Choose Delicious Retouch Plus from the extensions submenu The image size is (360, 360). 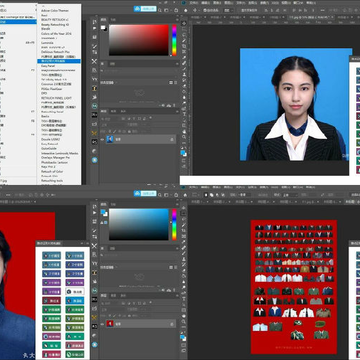click(x=55, y=52)
